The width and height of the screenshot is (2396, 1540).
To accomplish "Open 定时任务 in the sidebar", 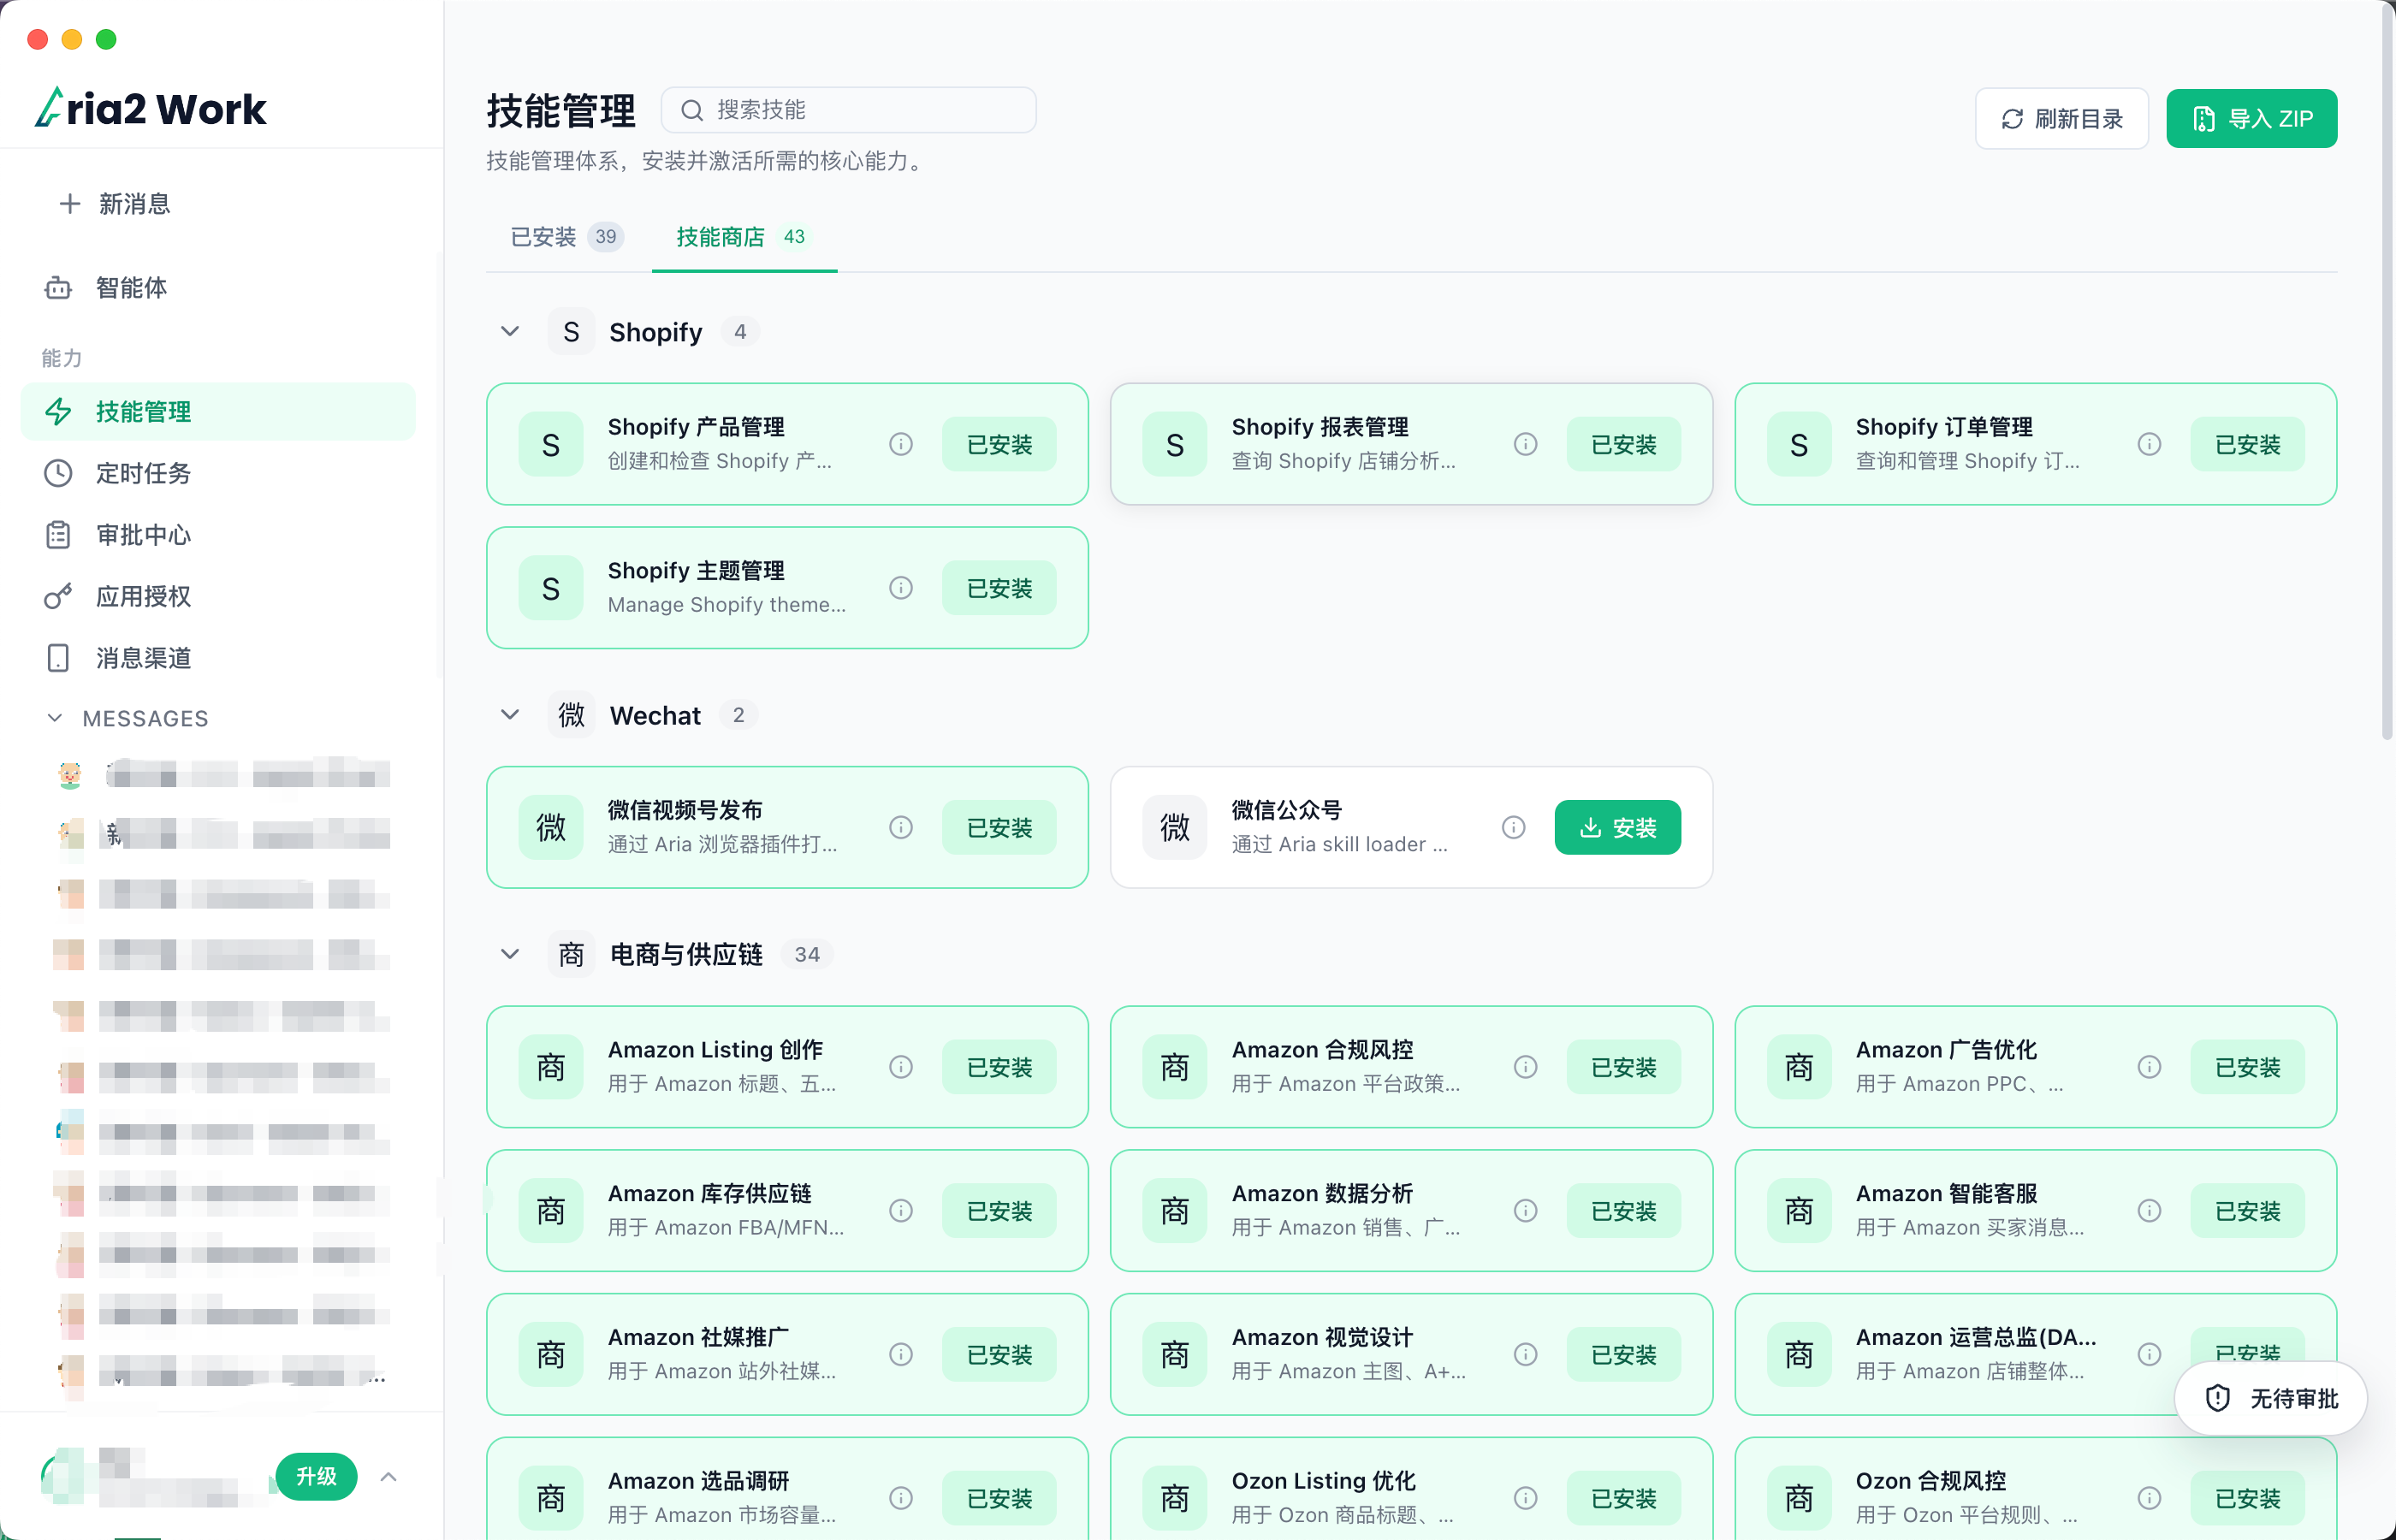I will 218,473.
